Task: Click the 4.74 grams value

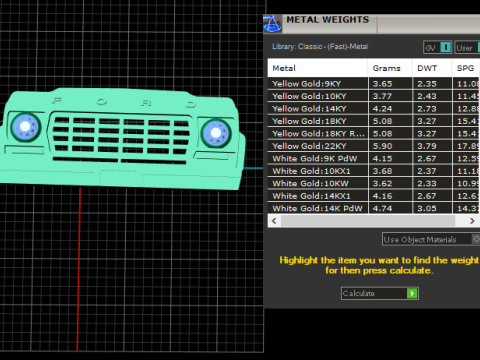Action: (382, 208)
